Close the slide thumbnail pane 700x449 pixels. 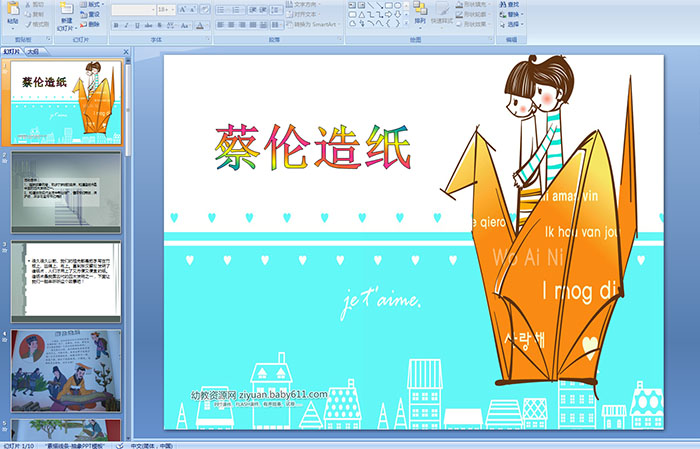click(x=126, y=52)
